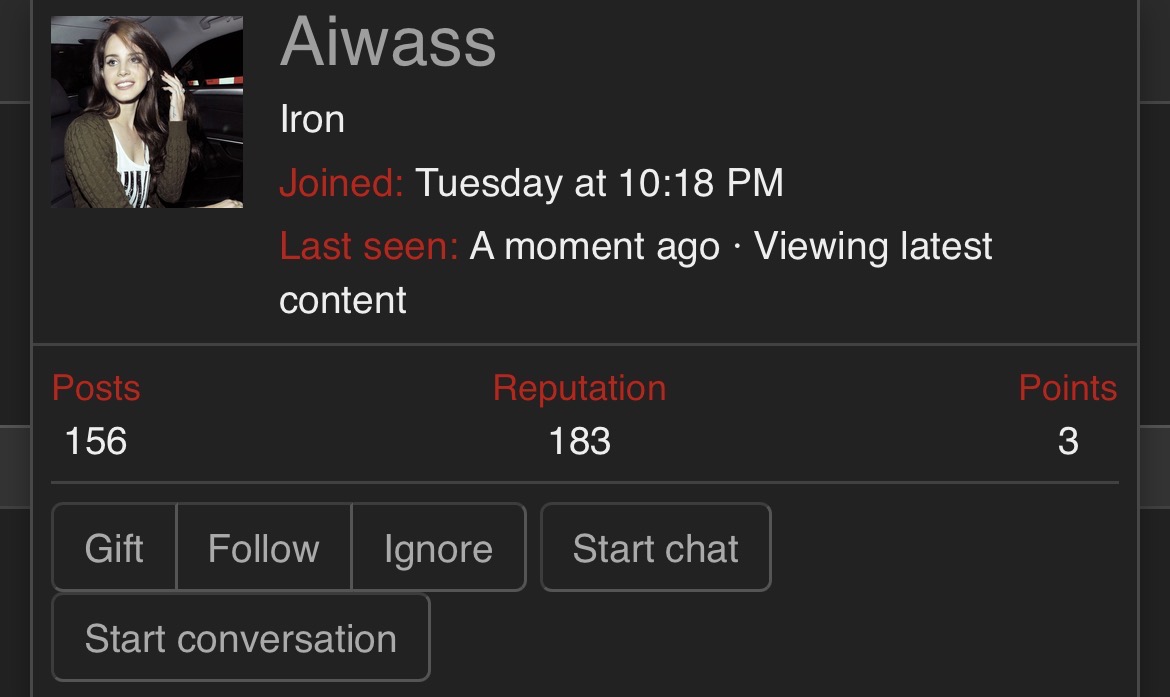Click the Last seen label
The height and width of the screenshot is (697, 1170).
tap(368, 246)
